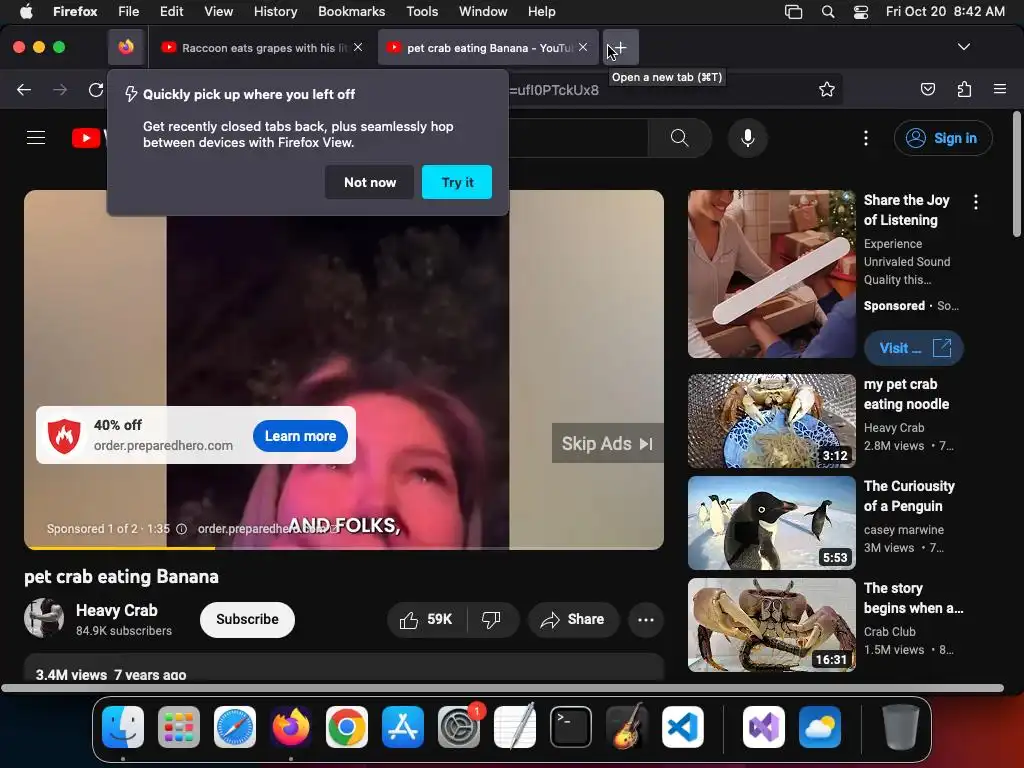Viewport: 1024px width, 768px height.
Task: Open the View menu
Action: pyautogui.click(x=218, y=11)
